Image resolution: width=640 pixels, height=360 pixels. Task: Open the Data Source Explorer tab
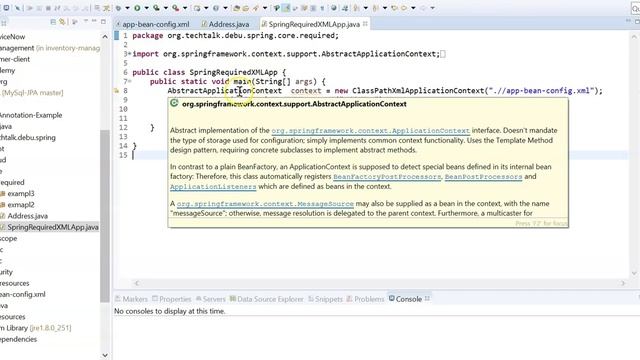267,299
